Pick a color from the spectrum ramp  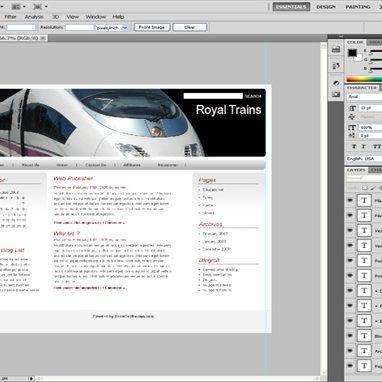click(364, 79)
